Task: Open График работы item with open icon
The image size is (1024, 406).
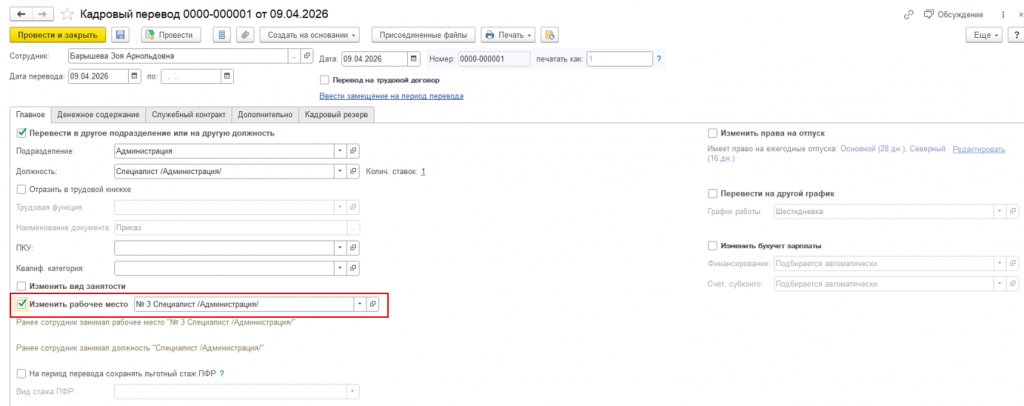Action: [1013, 212]
